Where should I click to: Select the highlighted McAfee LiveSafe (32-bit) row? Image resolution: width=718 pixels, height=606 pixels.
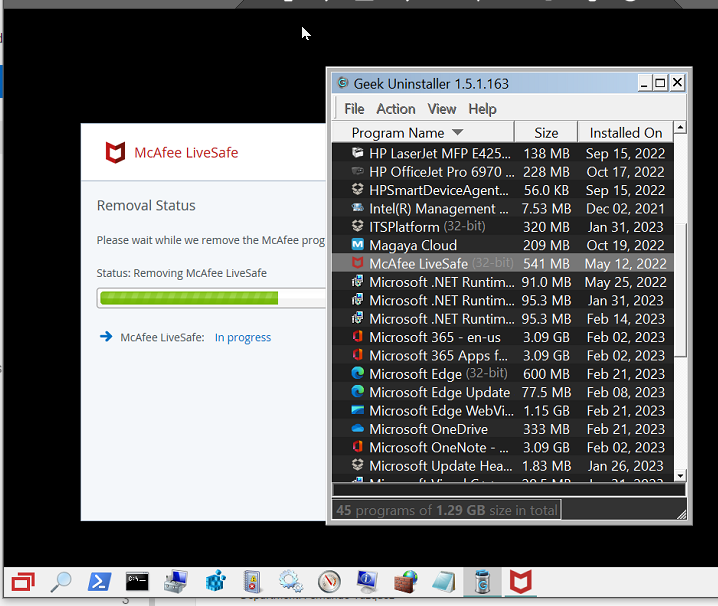pyautogui.click(x=503, y=263)
